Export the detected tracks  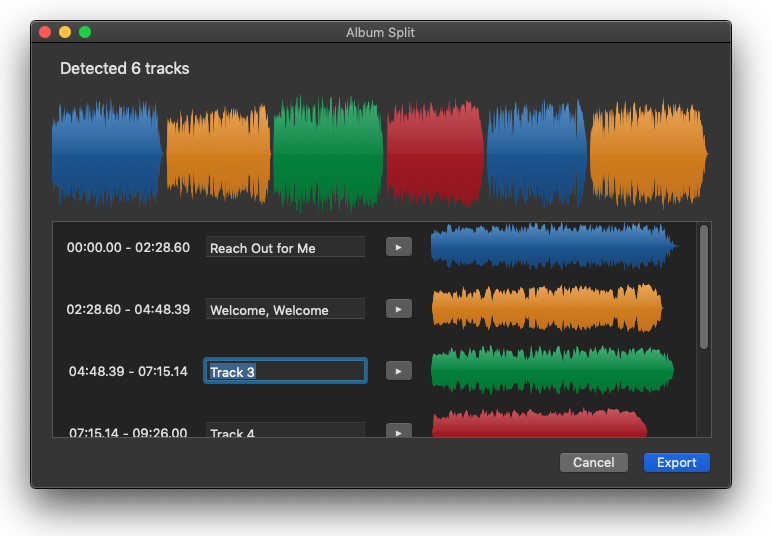676,463
